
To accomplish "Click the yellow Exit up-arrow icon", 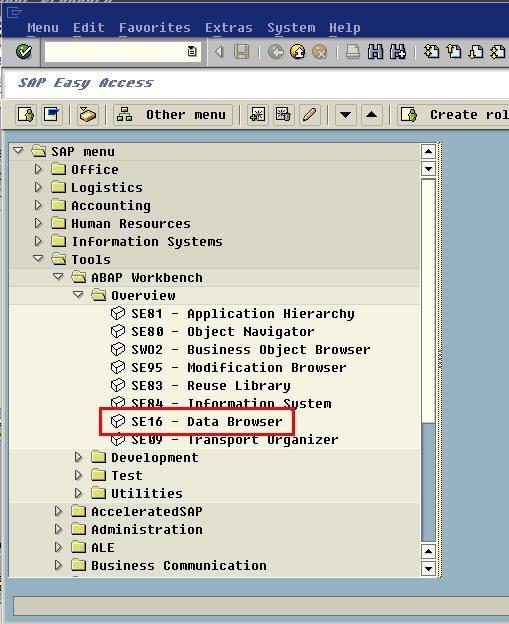I will click(298, 52).
